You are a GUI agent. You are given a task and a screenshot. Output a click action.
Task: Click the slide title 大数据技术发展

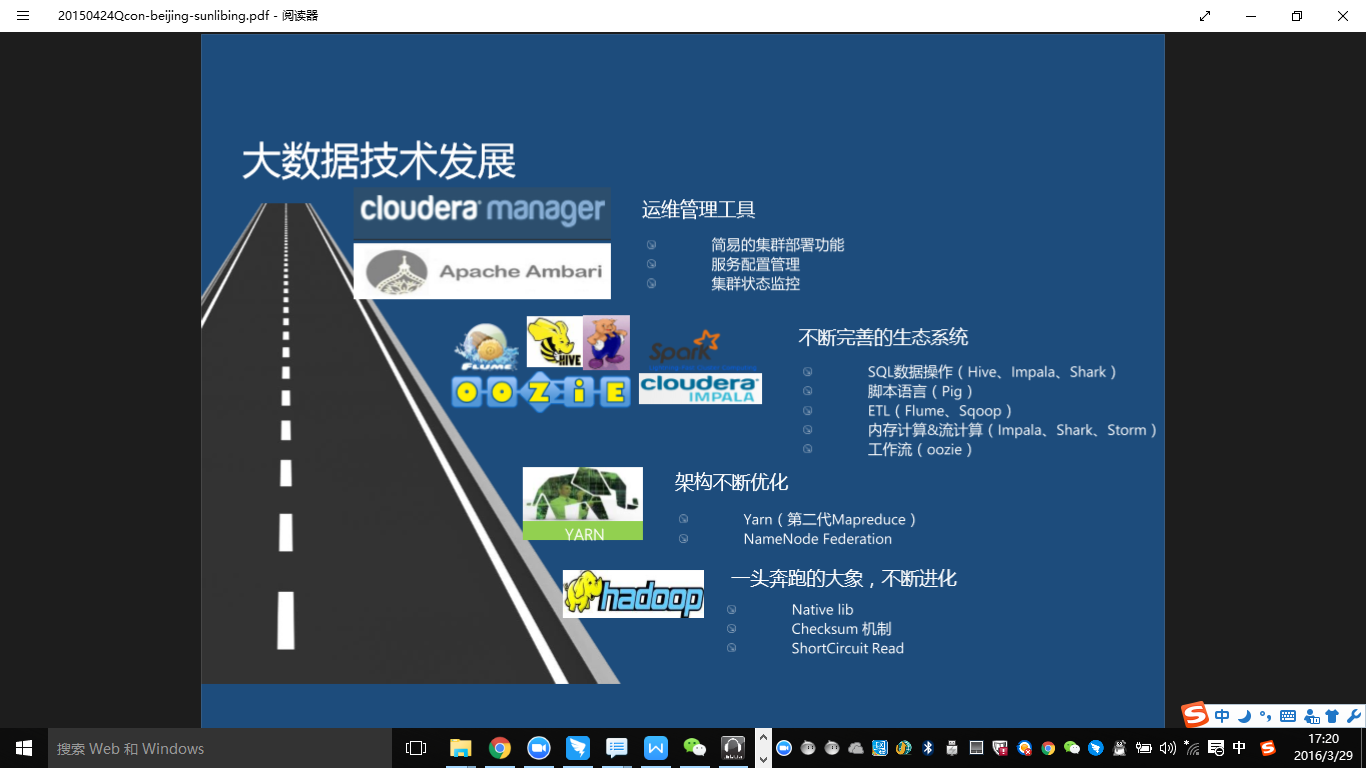pyautogui.click(x=379, y=161)
